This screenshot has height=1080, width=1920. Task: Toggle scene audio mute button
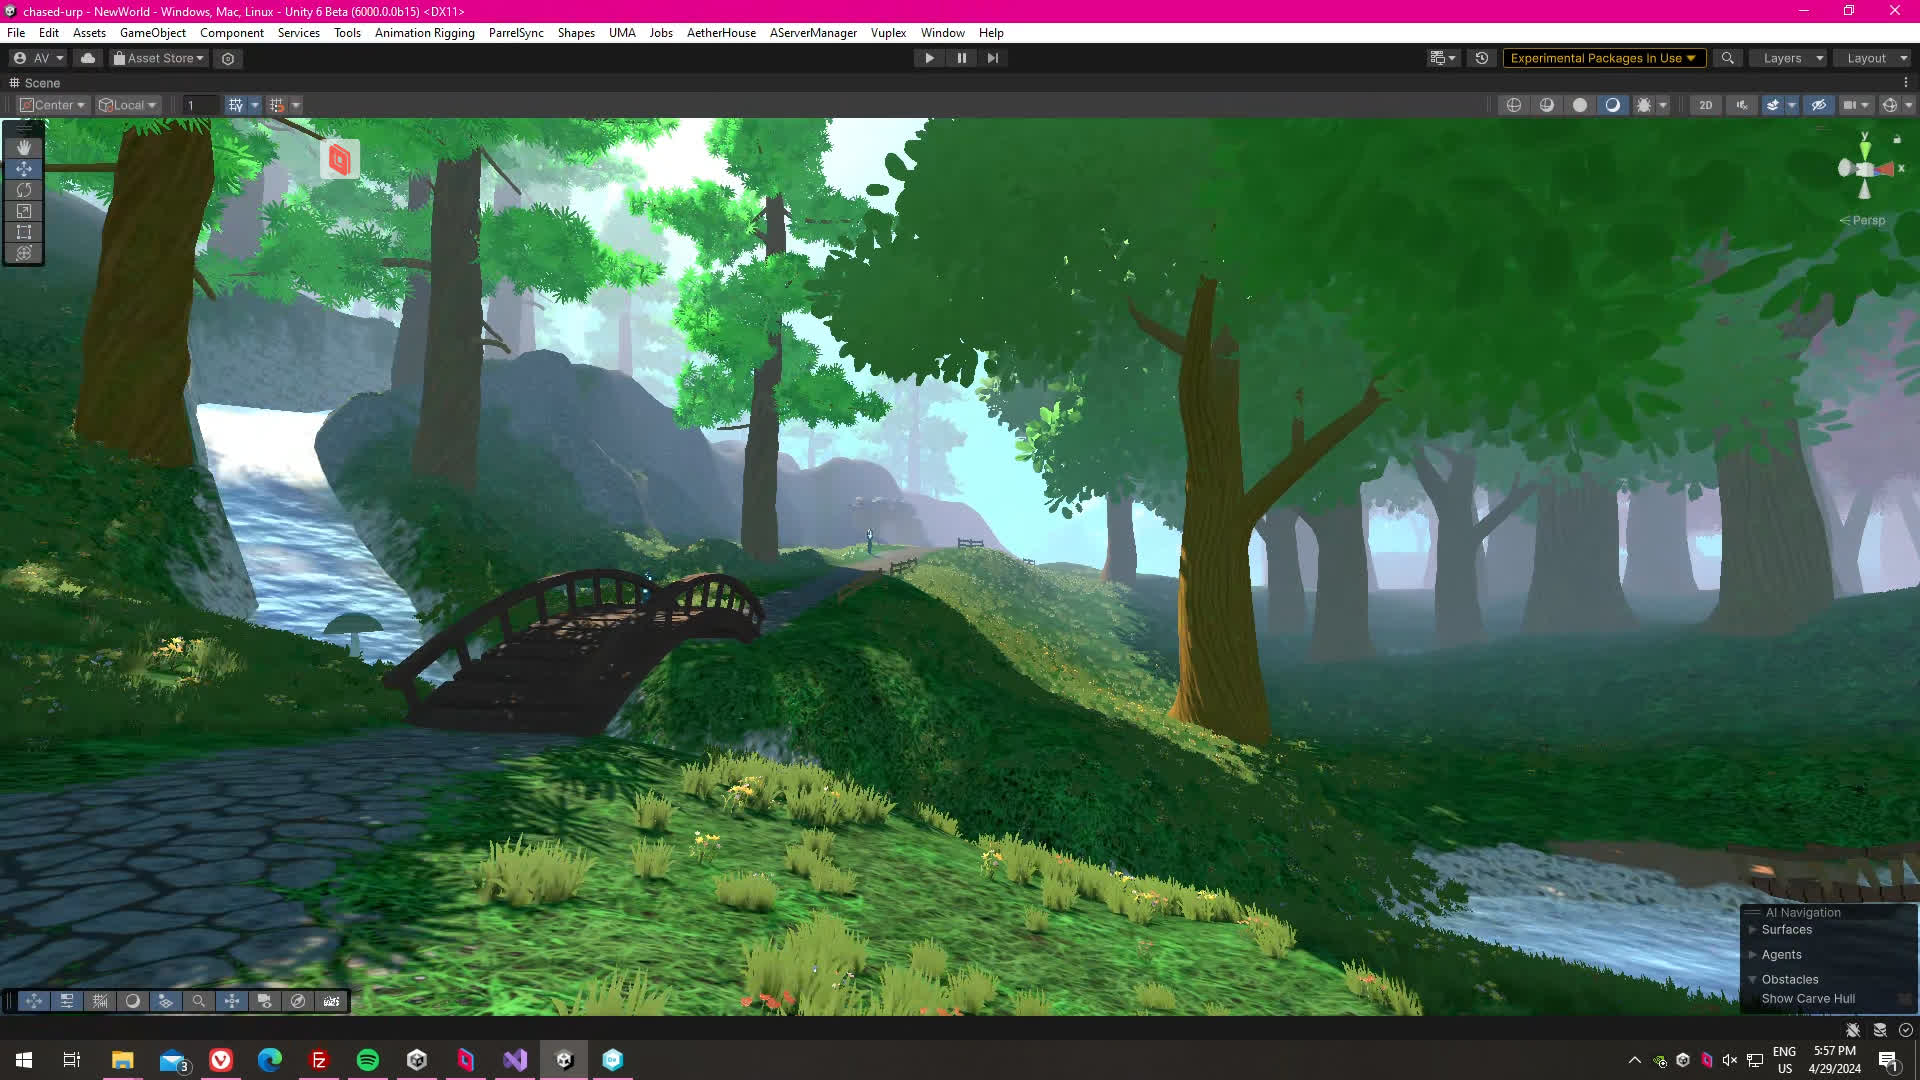click(x=1742, y=105)
